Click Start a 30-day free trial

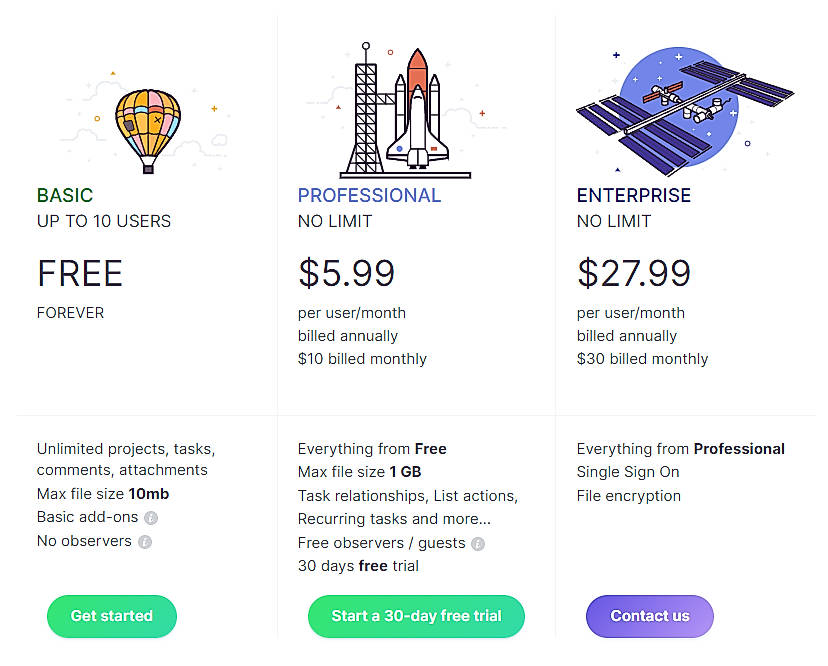(x=416, y=616)
